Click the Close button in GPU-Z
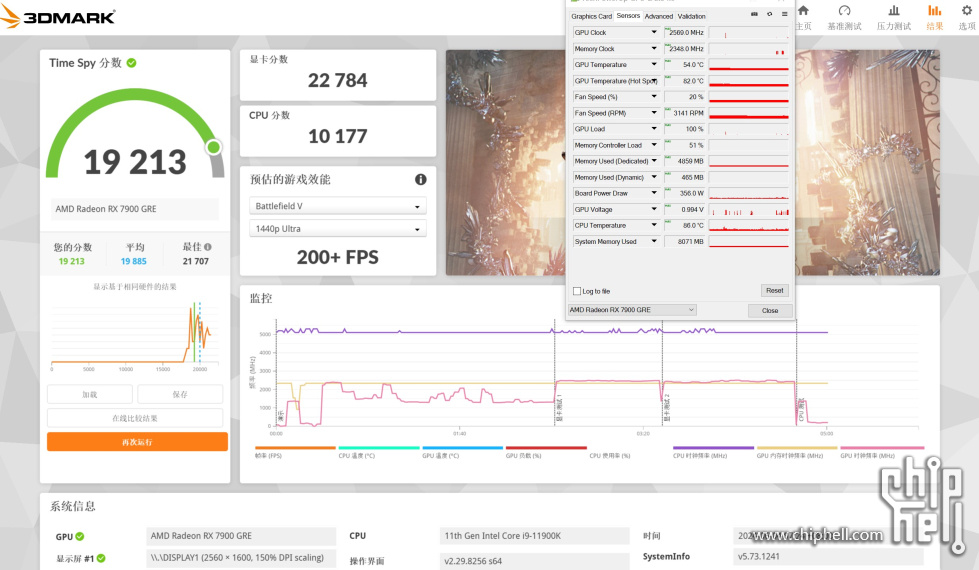The height and width of the screenshot is (570, 979). pyautogui.click(x=770, y=310)
